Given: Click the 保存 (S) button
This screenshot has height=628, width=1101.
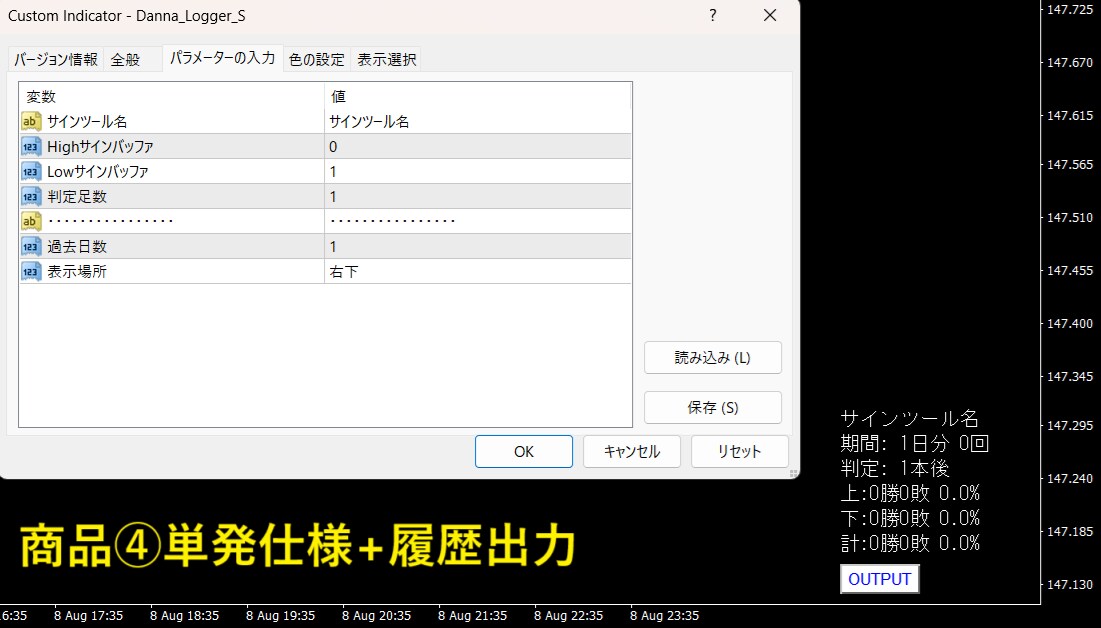Looking at the screenshot, I should click(x=713, y=407).
